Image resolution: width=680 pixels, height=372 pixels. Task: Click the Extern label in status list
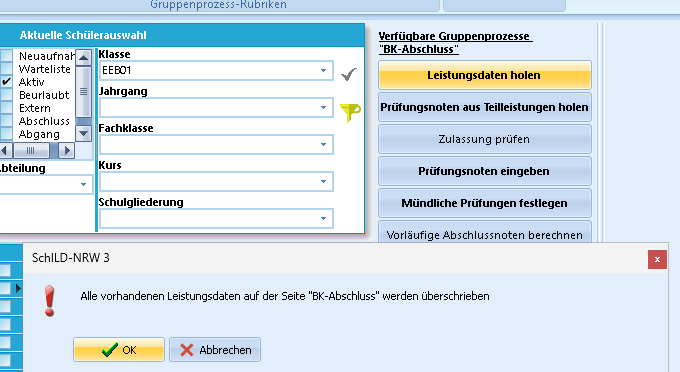pos(35,108)
